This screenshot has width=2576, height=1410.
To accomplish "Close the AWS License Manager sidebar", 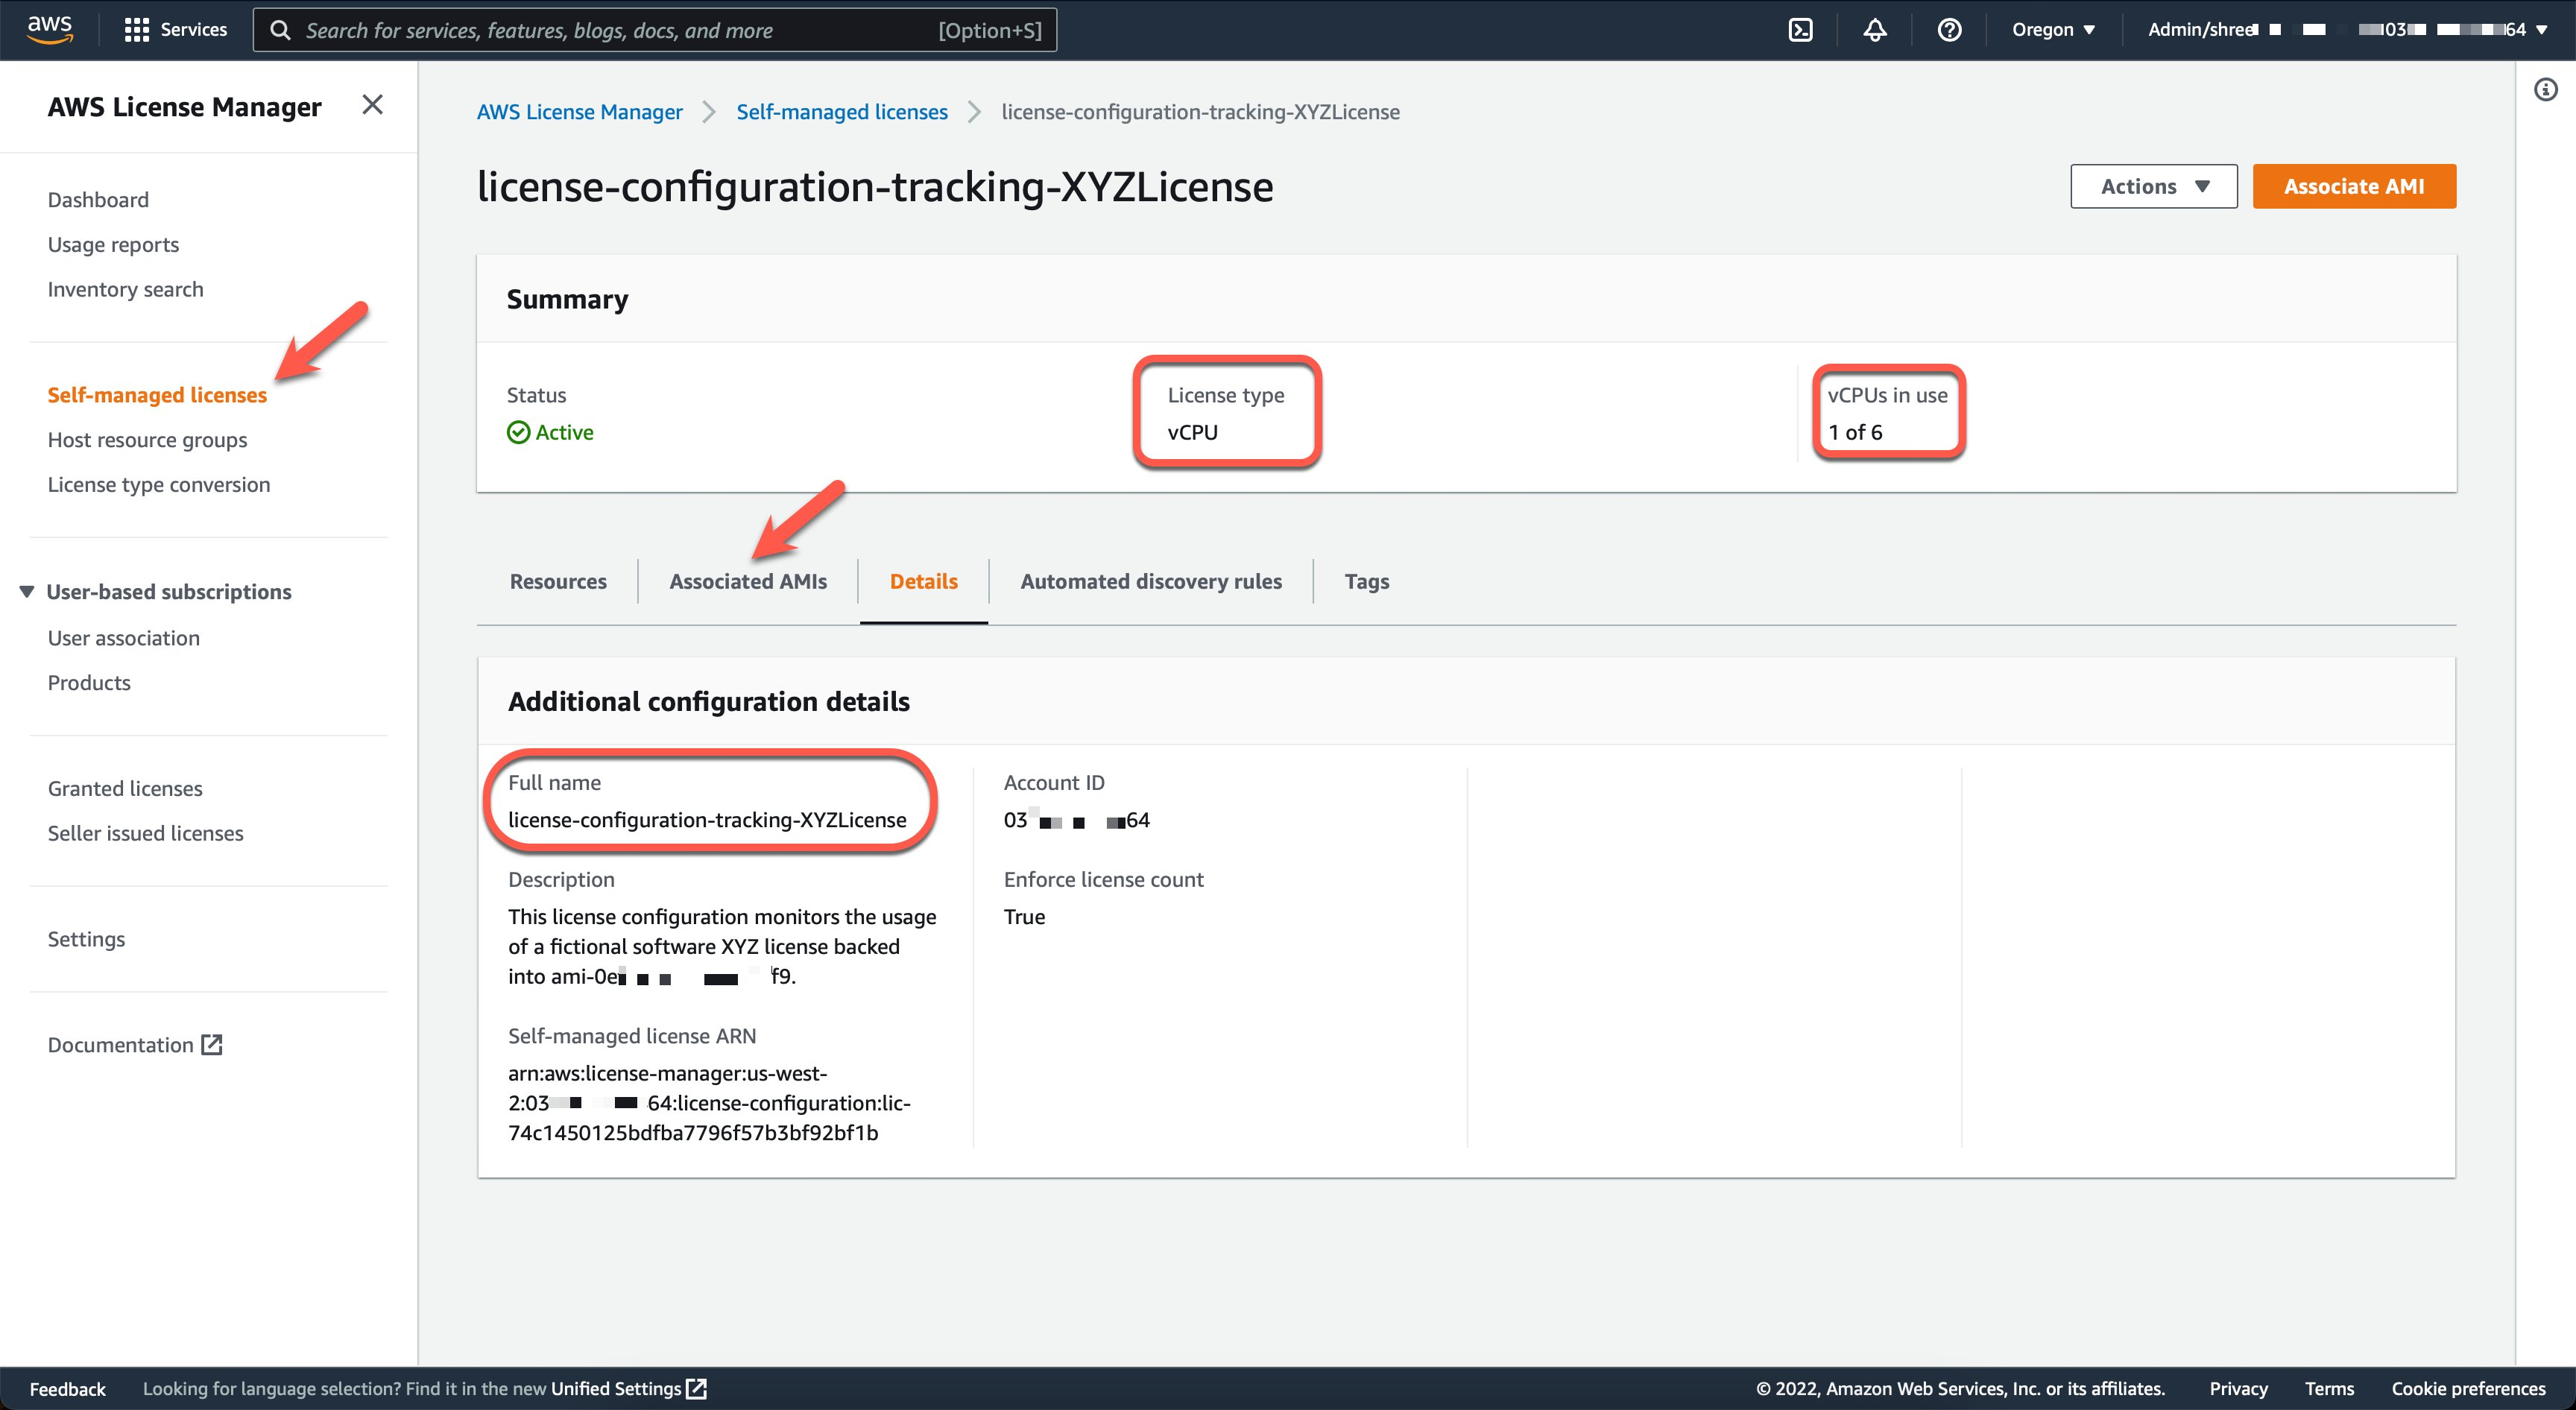I will click(372, 104).
